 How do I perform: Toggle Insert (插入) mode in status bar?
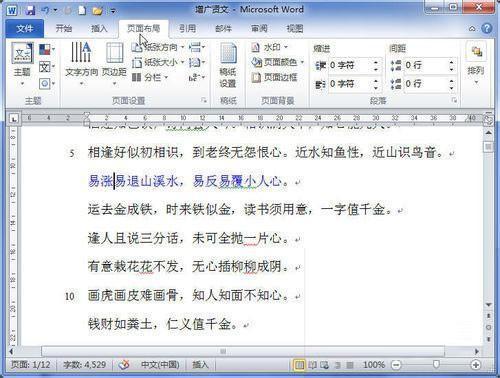(x=200, y=365)
